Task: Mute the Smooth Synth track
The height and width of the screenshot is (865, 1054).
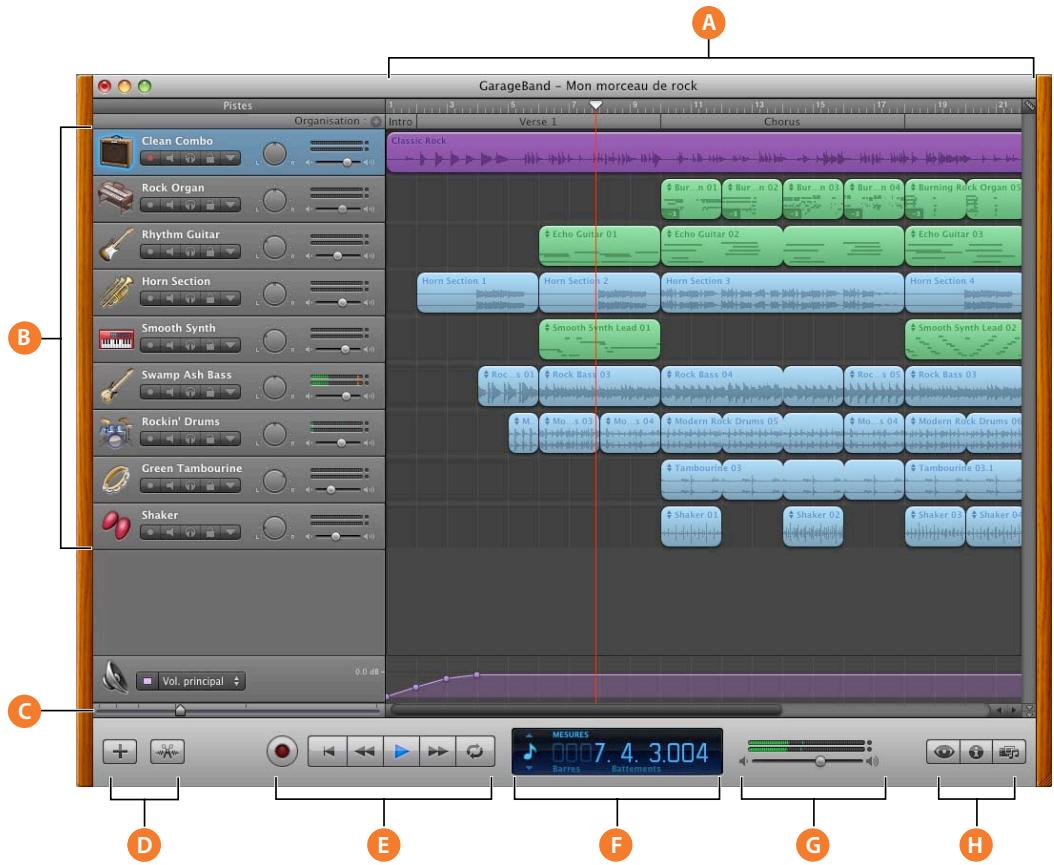Action: point(170,345)
